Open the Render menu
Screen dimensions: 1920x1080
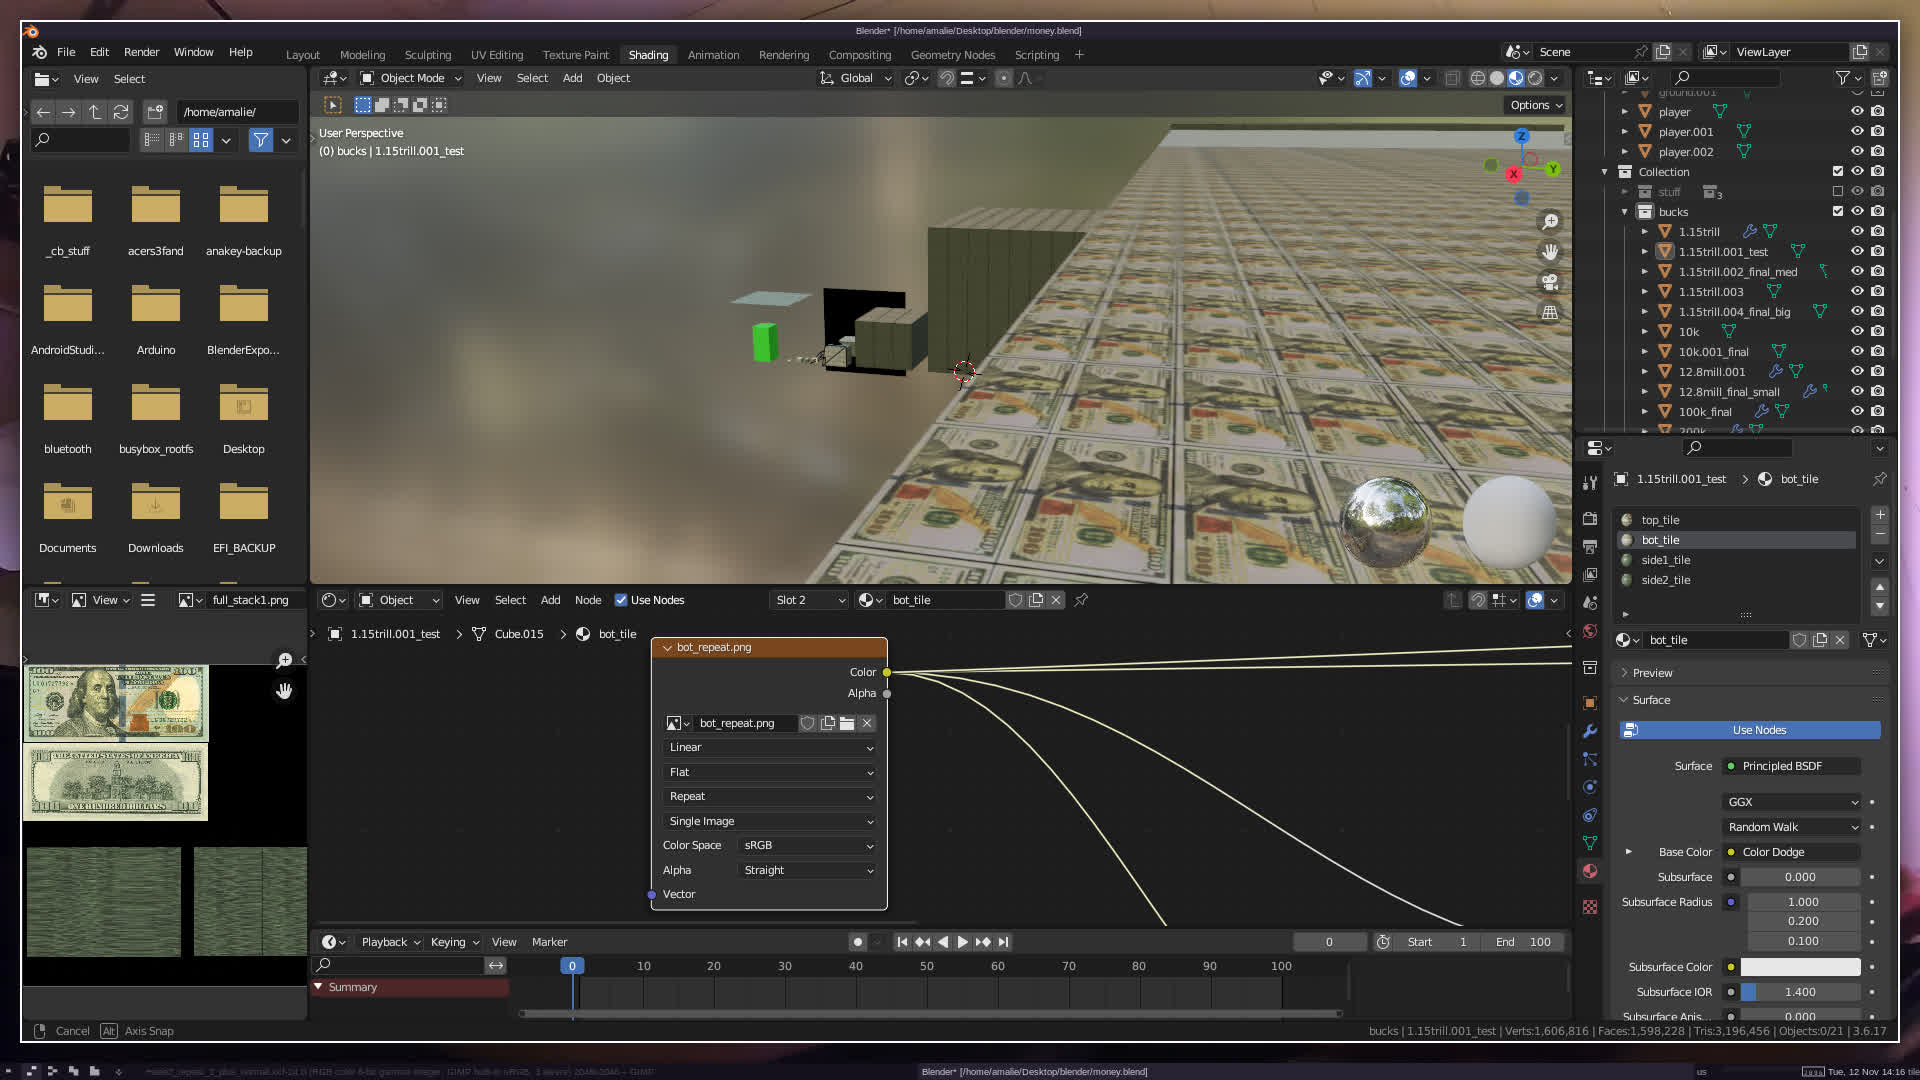click(141, 52)
